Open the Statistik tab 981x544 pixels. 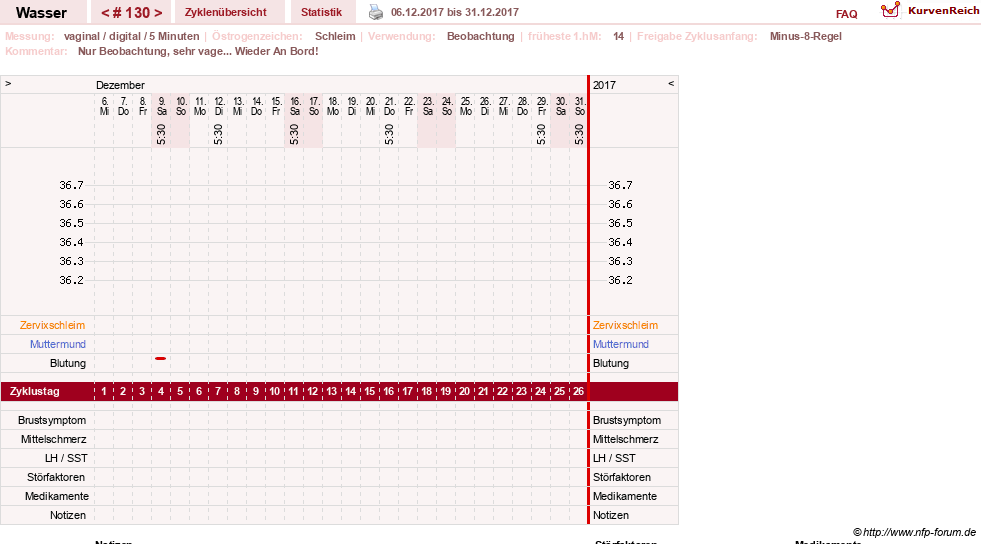point(321,12)
